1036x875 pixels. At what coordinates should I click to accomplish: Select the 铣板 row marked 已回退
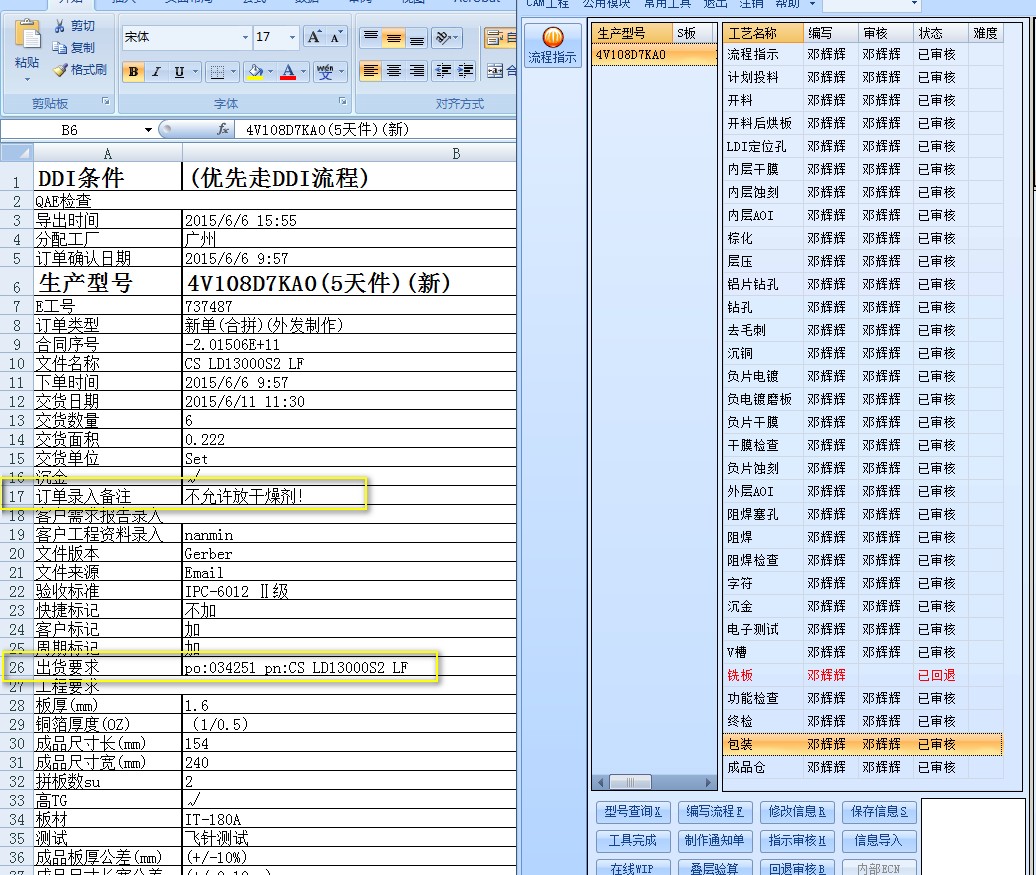click(863, 675)
